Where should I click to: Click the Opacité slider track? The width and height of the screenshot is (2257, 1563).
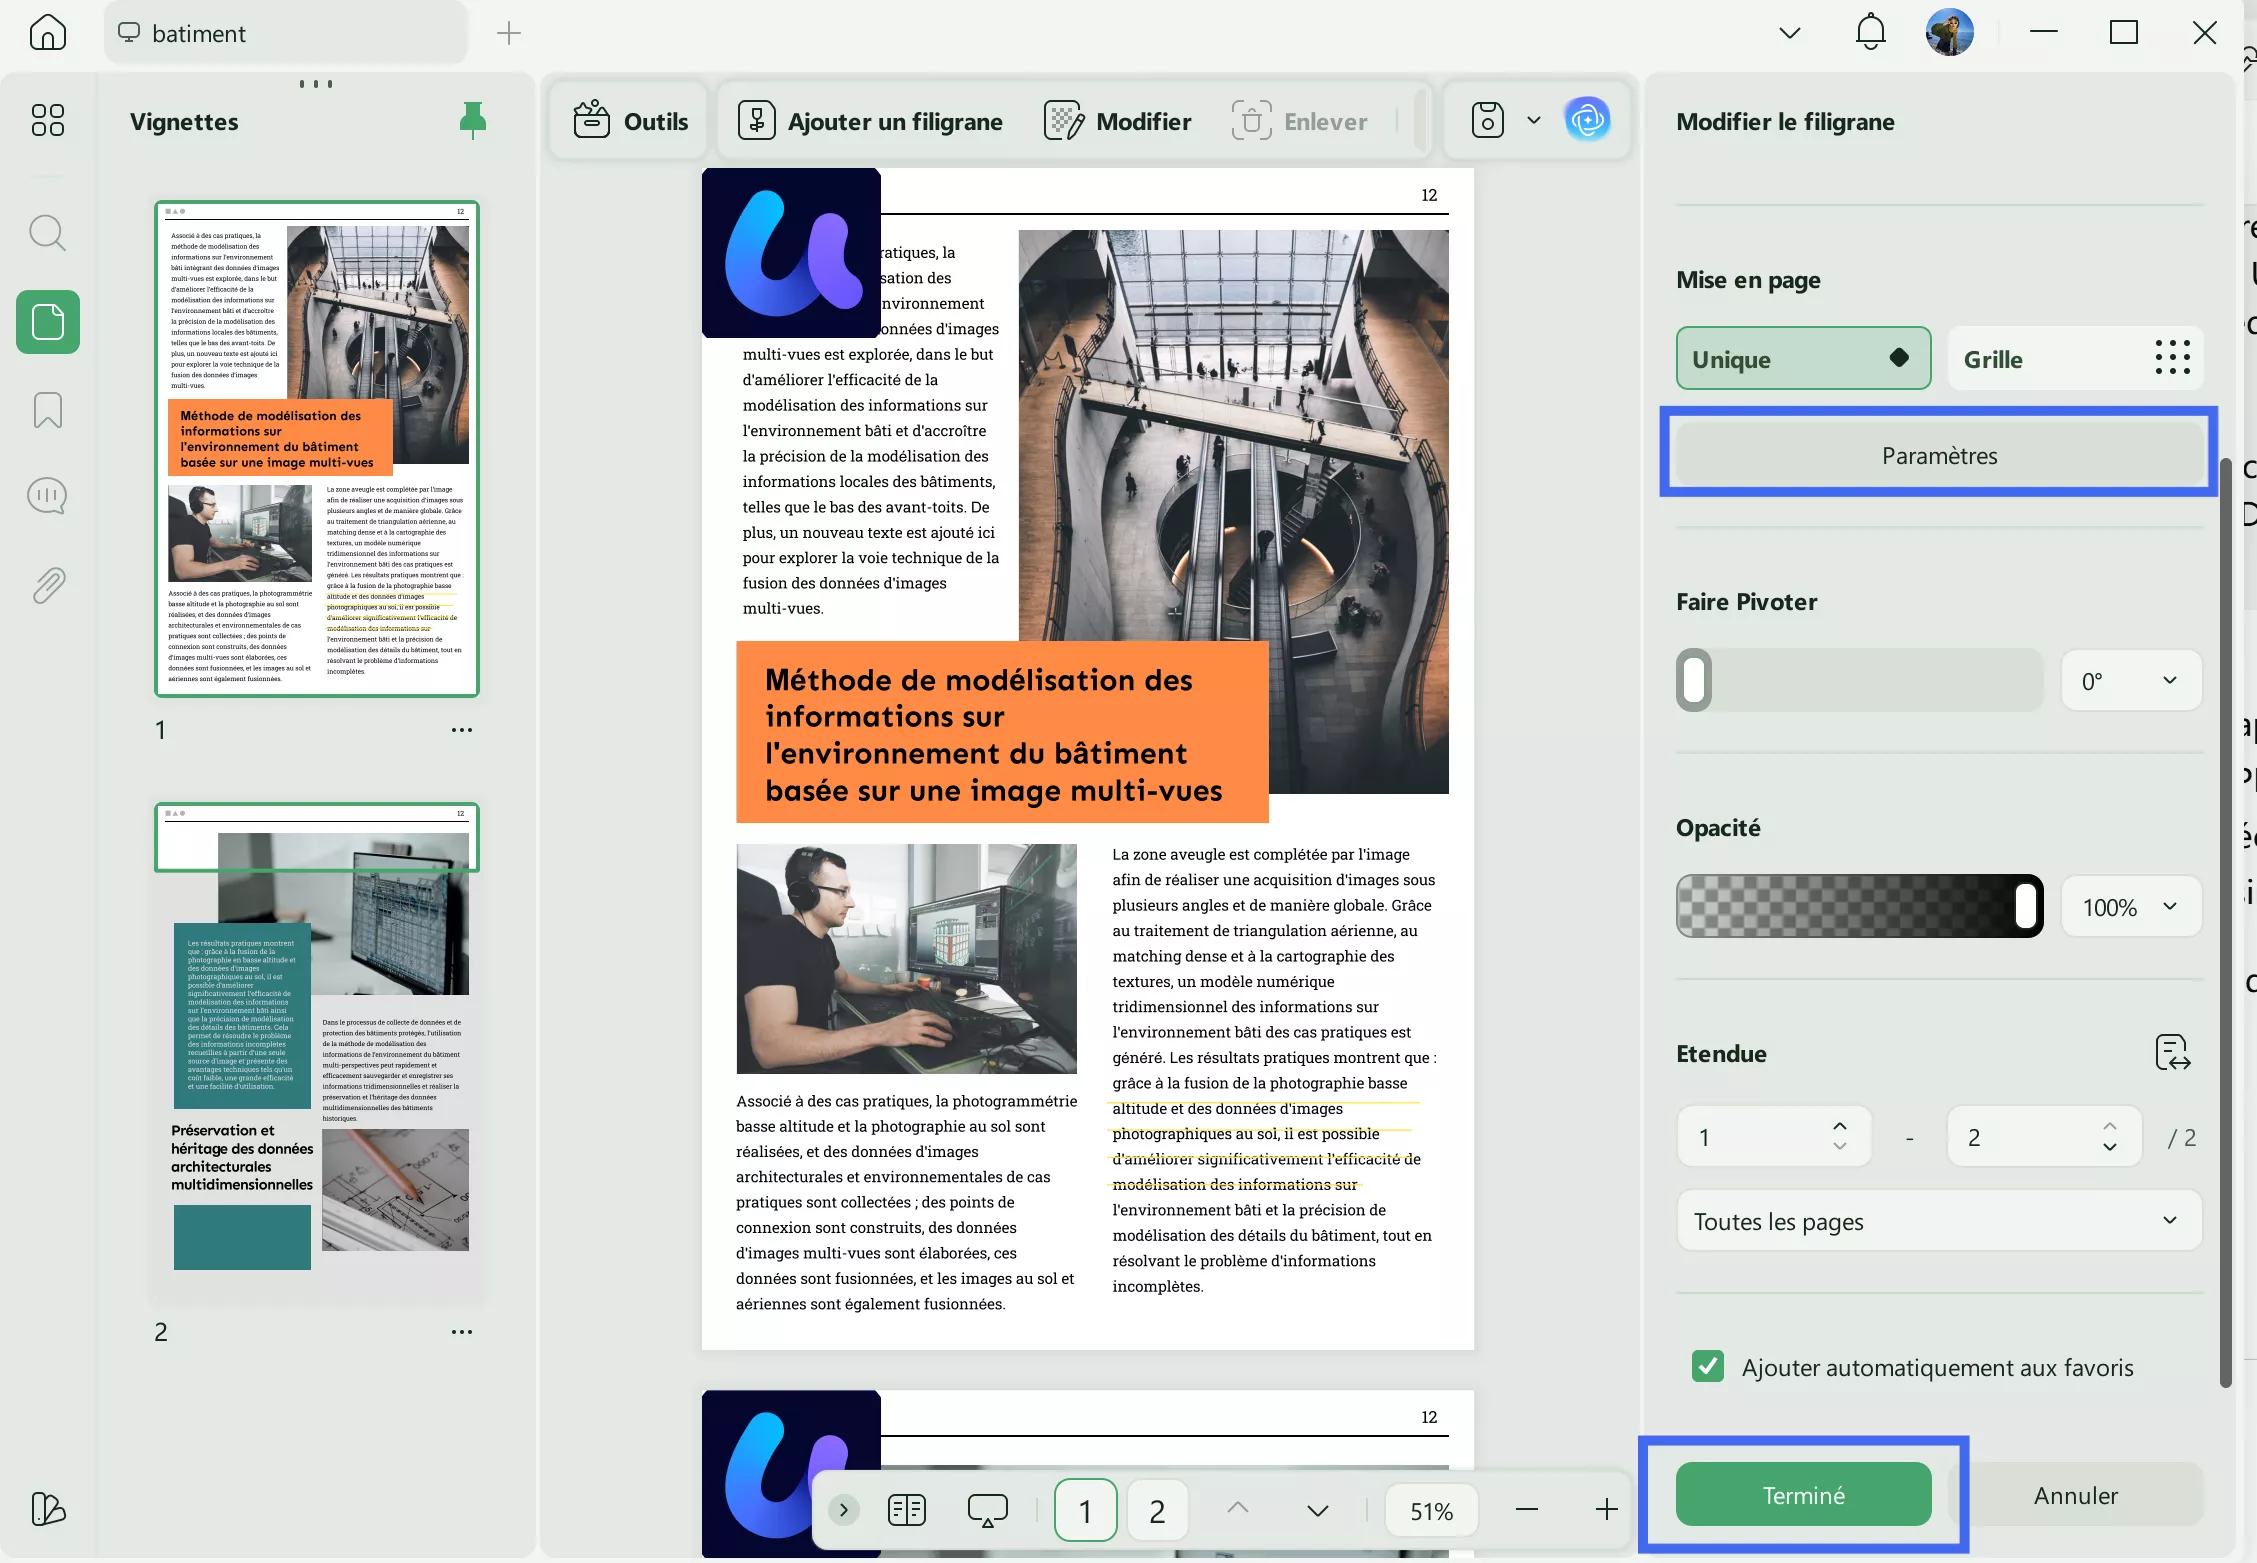(1859, 907)
